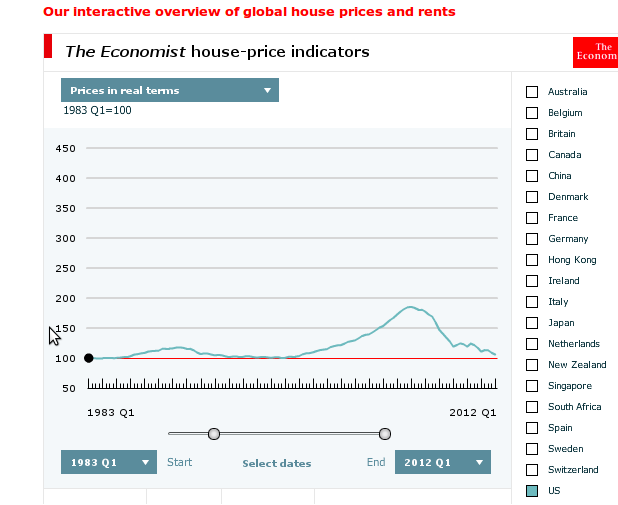The image size is (618, 505).
Task: Select the Germany checkbox
Action: (532, 239)
